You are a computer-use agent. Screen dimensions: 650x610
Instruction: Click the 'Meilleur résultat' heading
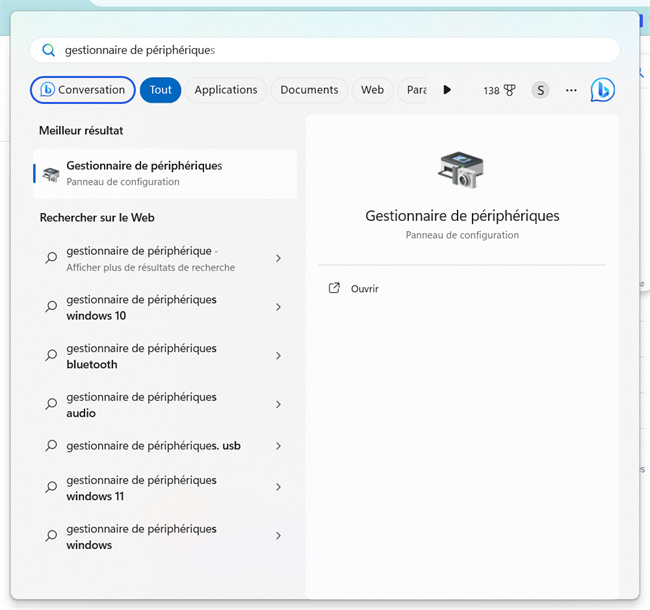(81, 131)
